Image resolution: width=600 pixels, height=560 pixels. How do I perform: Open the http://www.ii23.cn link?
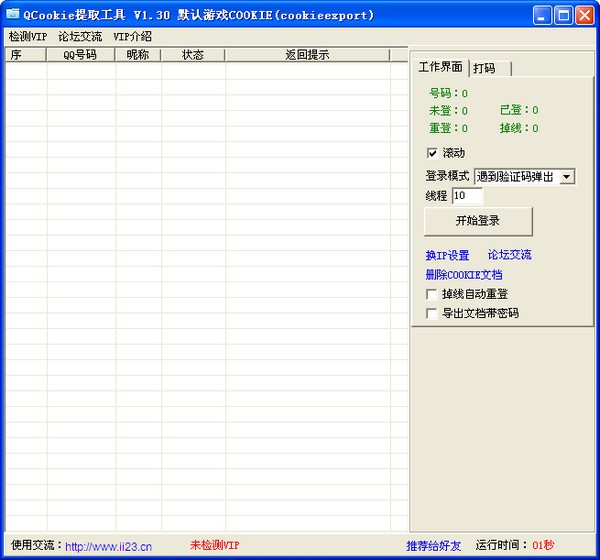pyautogui.click(x=108, y=546)
